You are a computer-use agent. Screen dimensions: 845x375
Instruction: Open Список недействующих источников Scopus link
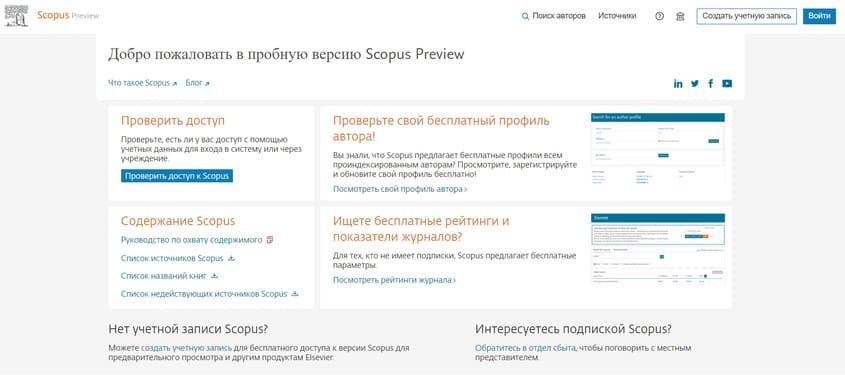click(x=204, y=294)
